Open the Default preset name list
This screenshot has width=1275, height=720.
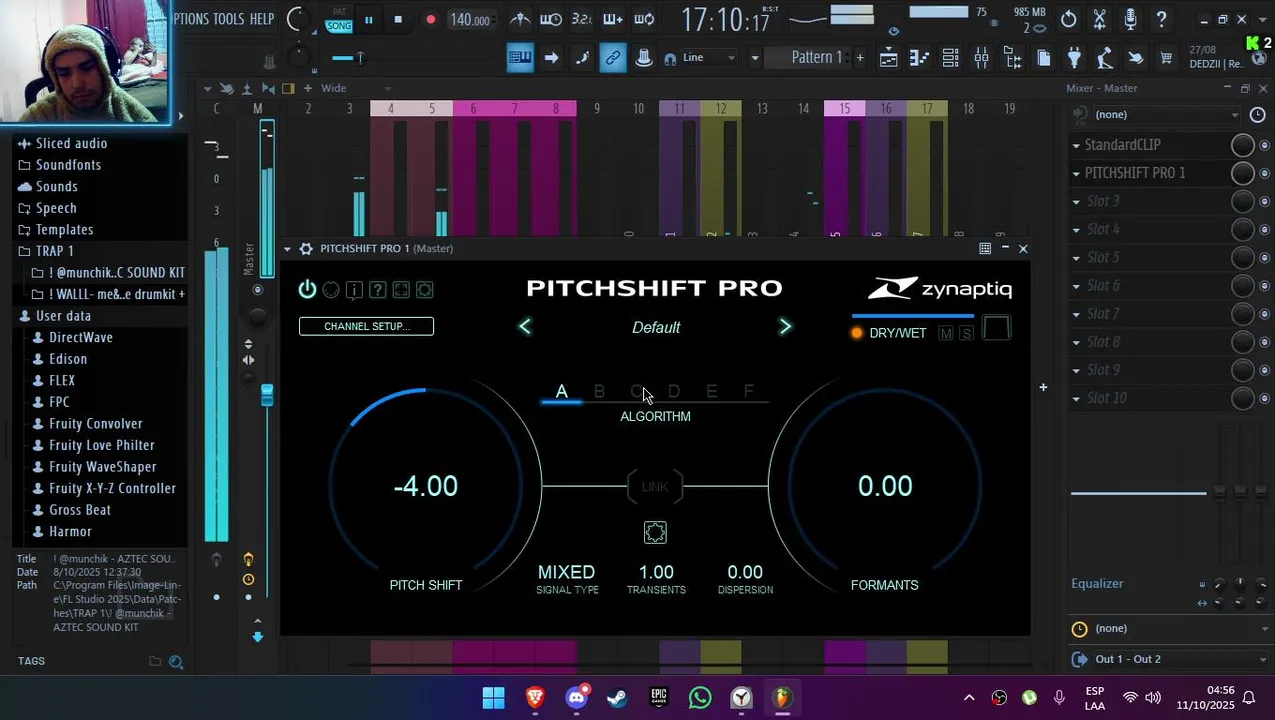point(656,328)
